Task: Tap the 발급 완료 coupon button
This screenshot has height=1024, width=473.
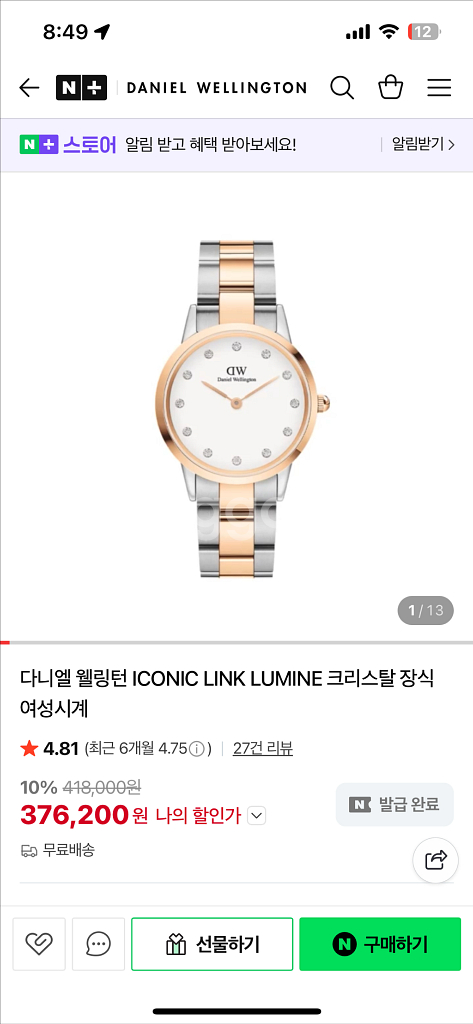Action: point(395,805)
